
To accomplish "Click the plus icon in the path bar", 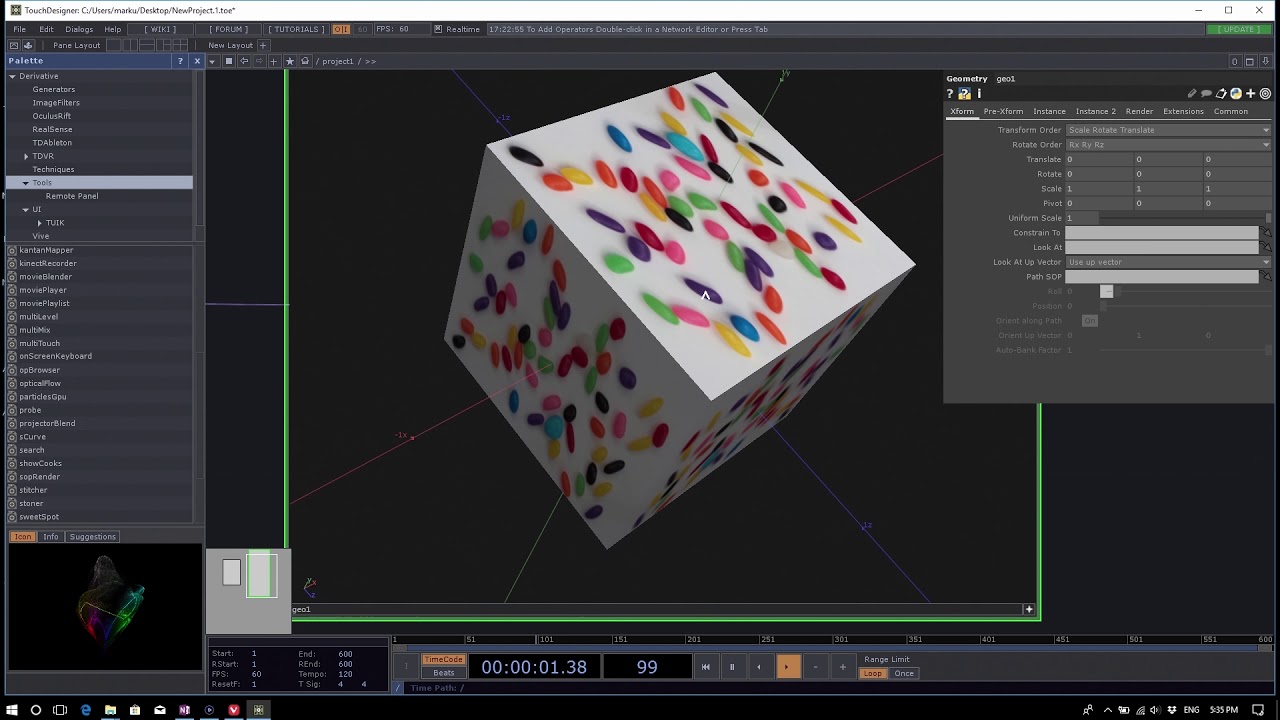I will [273, 61].
